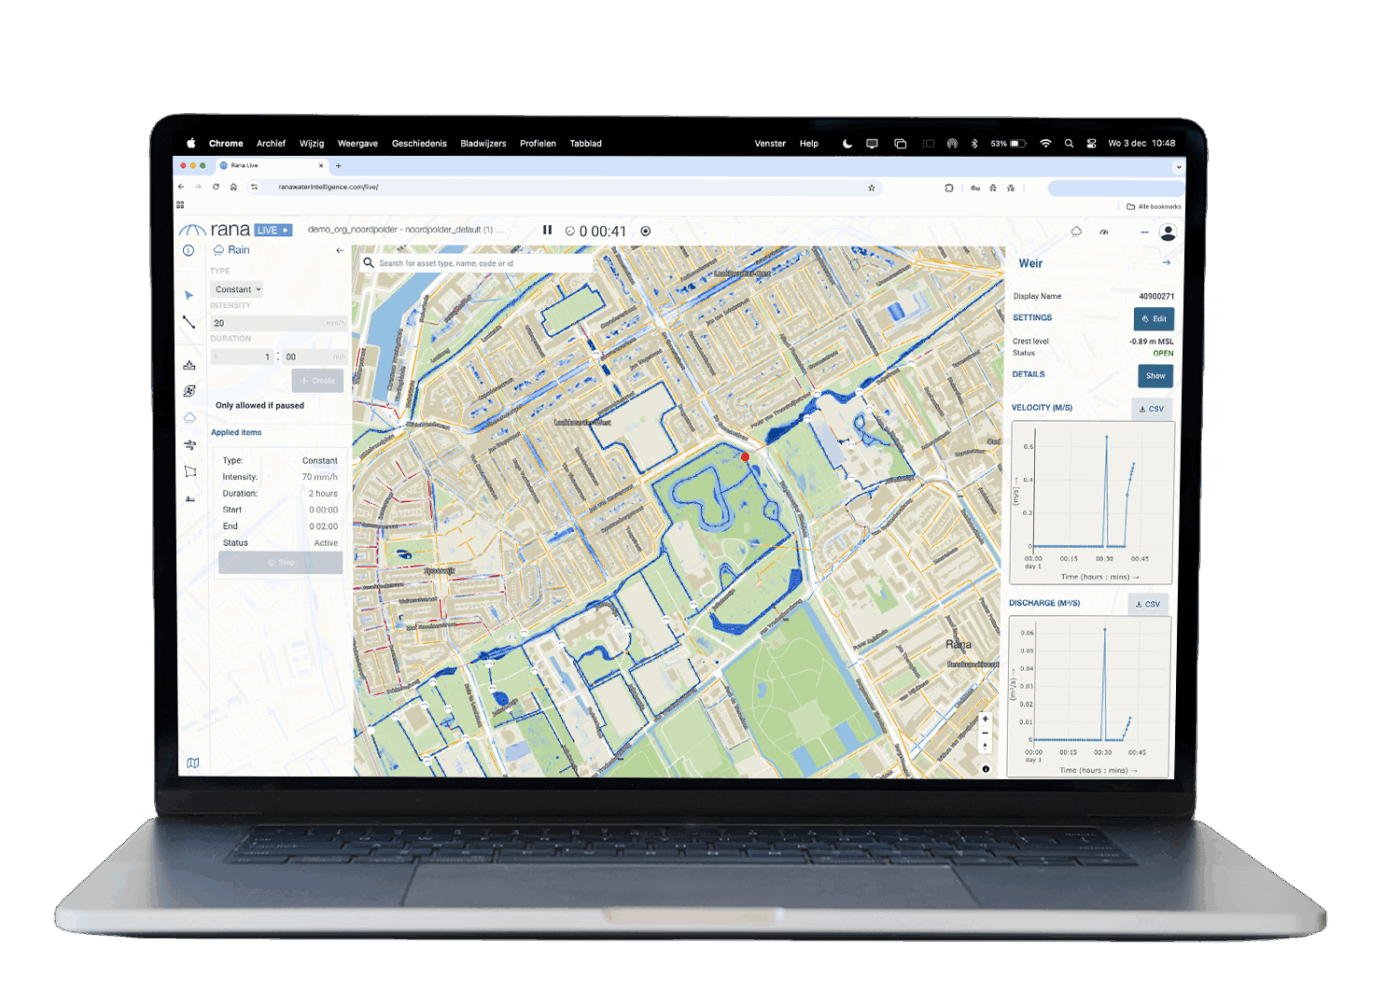1400x1008 pixels.
Task: Collapse the Rain panel with back arrow
Action: 340,250
